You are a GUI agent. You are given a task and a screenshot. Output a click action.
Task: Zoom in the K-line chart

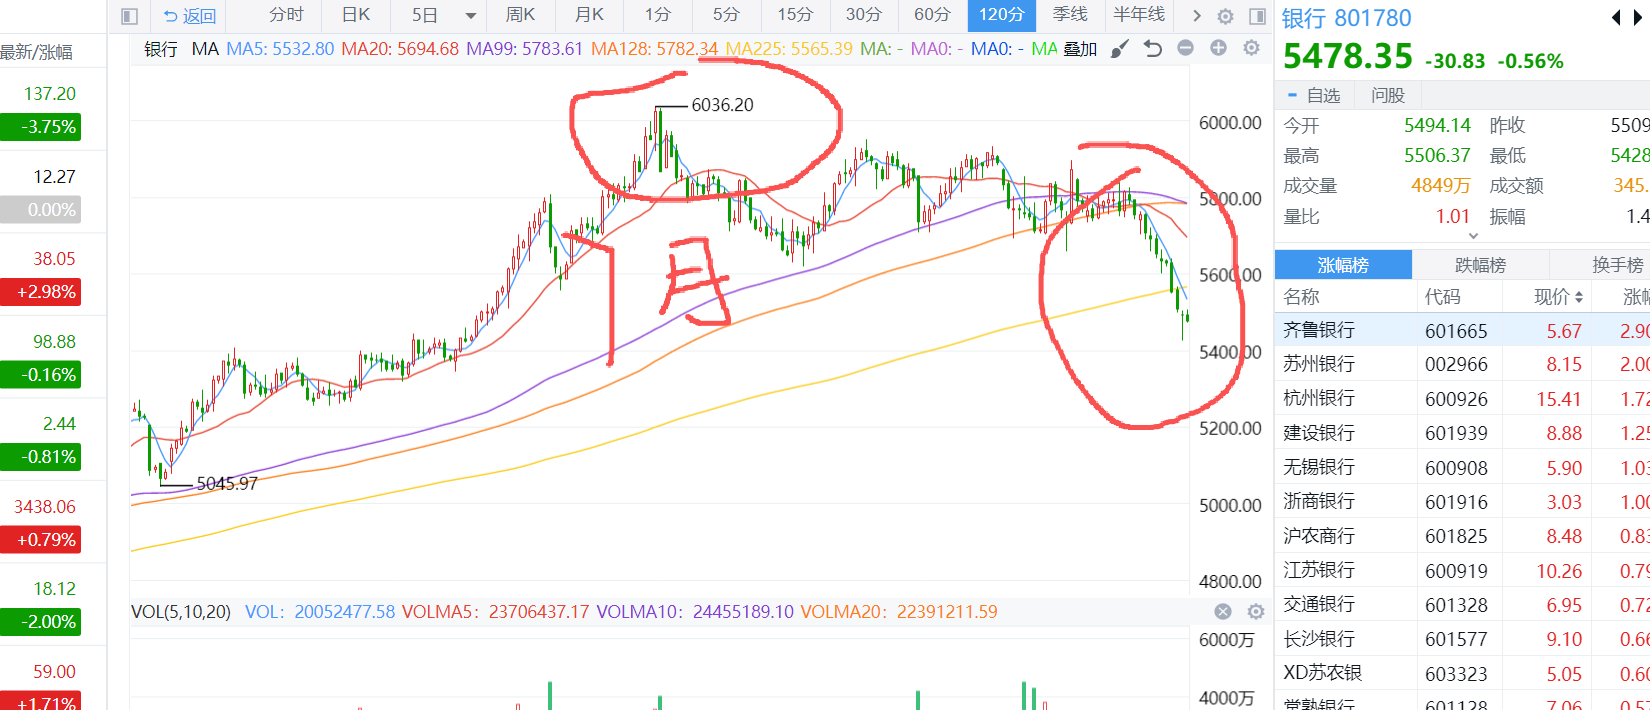pos(1218,48)
